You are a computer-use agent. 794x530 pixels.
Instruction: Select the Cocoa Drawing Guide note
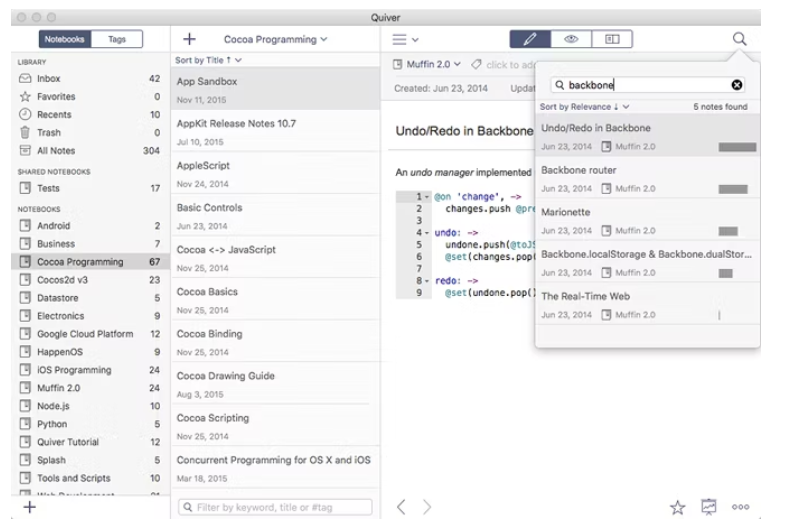(275, 383)
